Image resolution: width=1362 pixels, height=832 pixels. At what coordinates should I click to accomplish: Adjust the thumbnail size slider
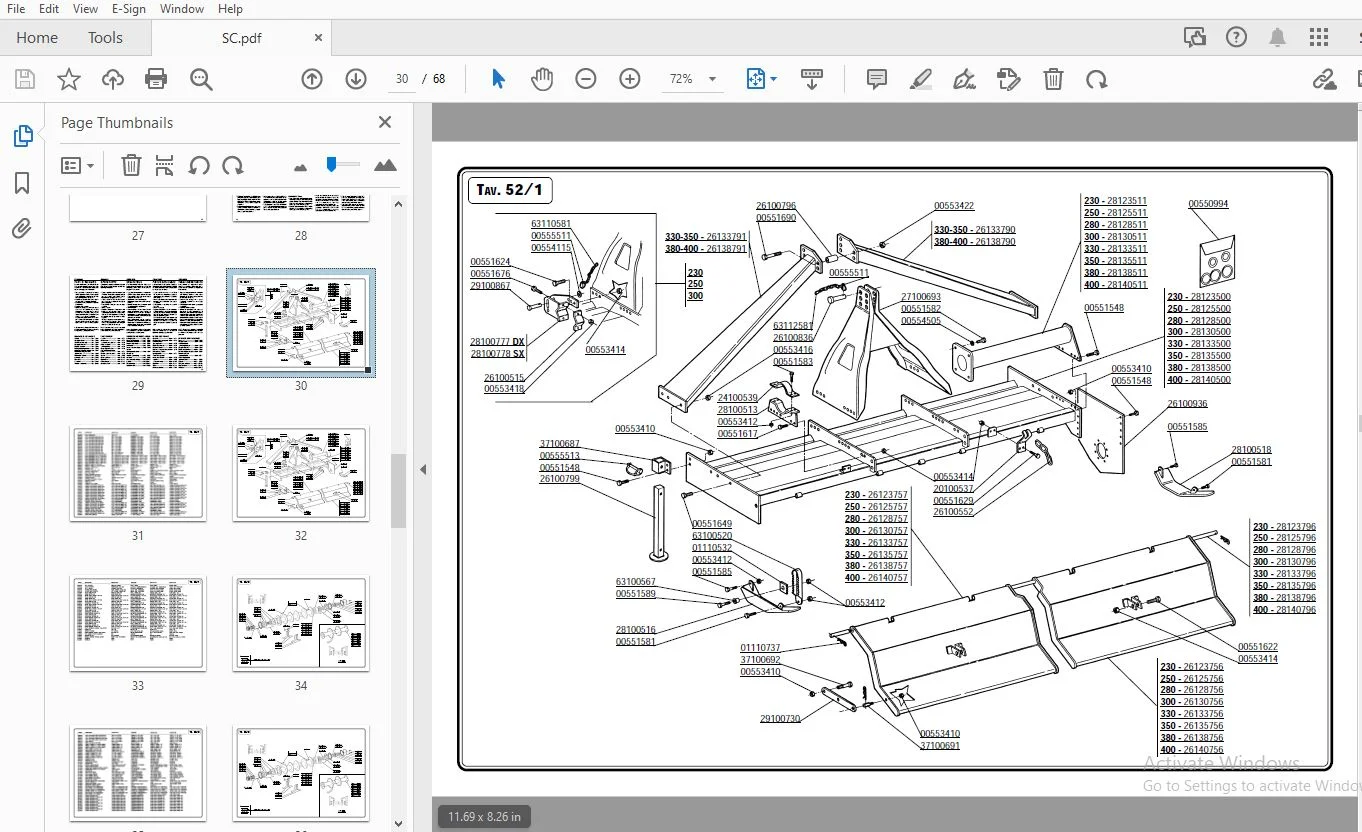click(332, 164)
